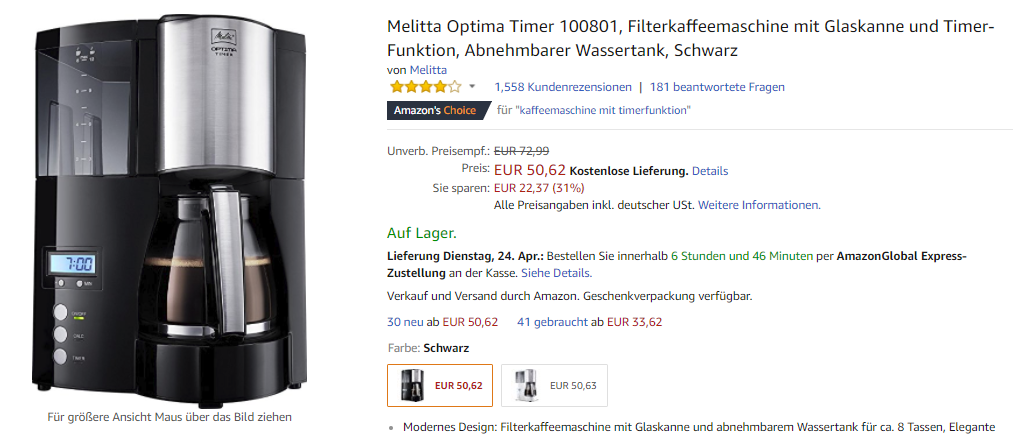This screenshot has width=1035, height=435.
Task: Click the Melitta Optima Timer product title
Action: 690,39
